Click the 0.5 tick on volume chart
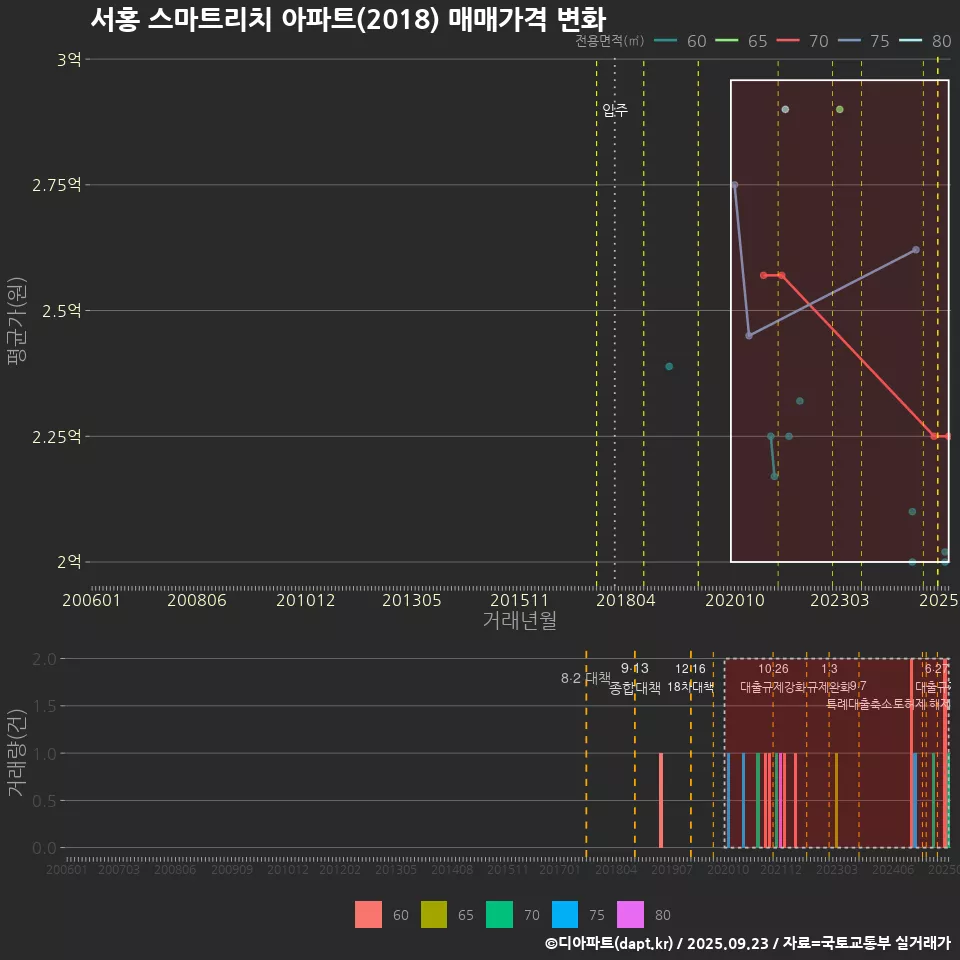 pos(44,801)
